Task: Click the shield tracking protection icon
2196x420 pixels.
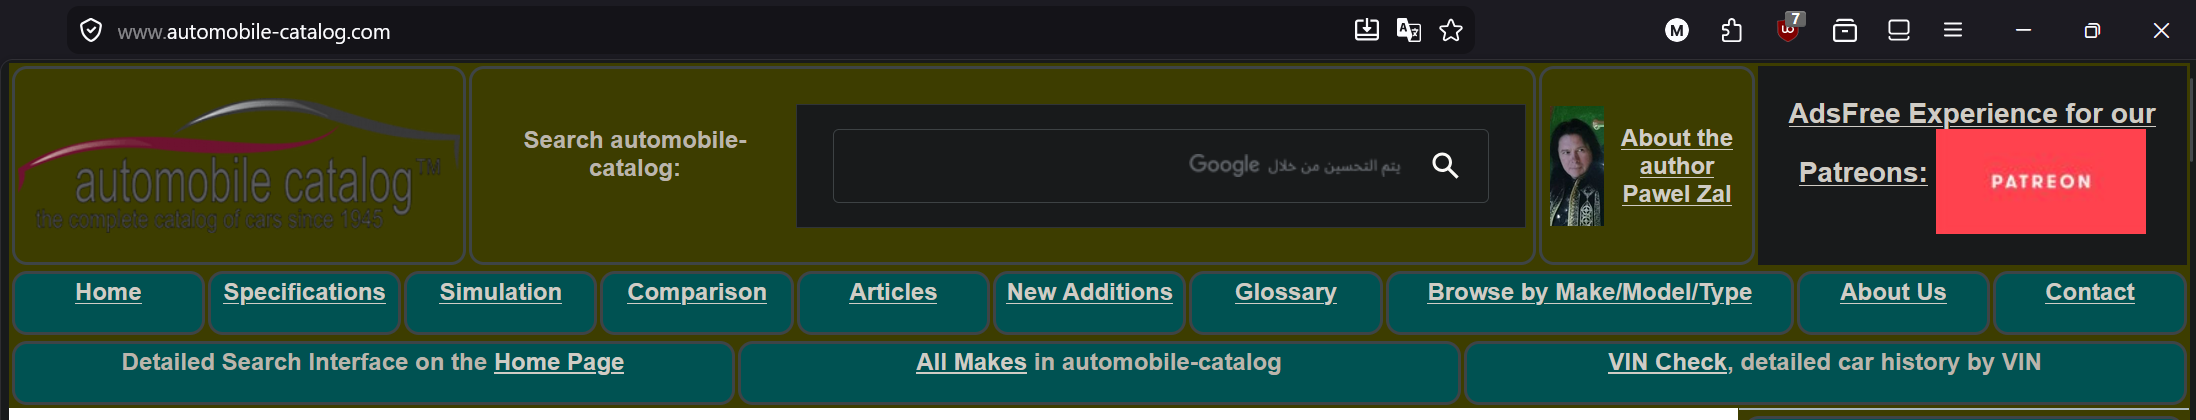Action: [x=91, y=31]
